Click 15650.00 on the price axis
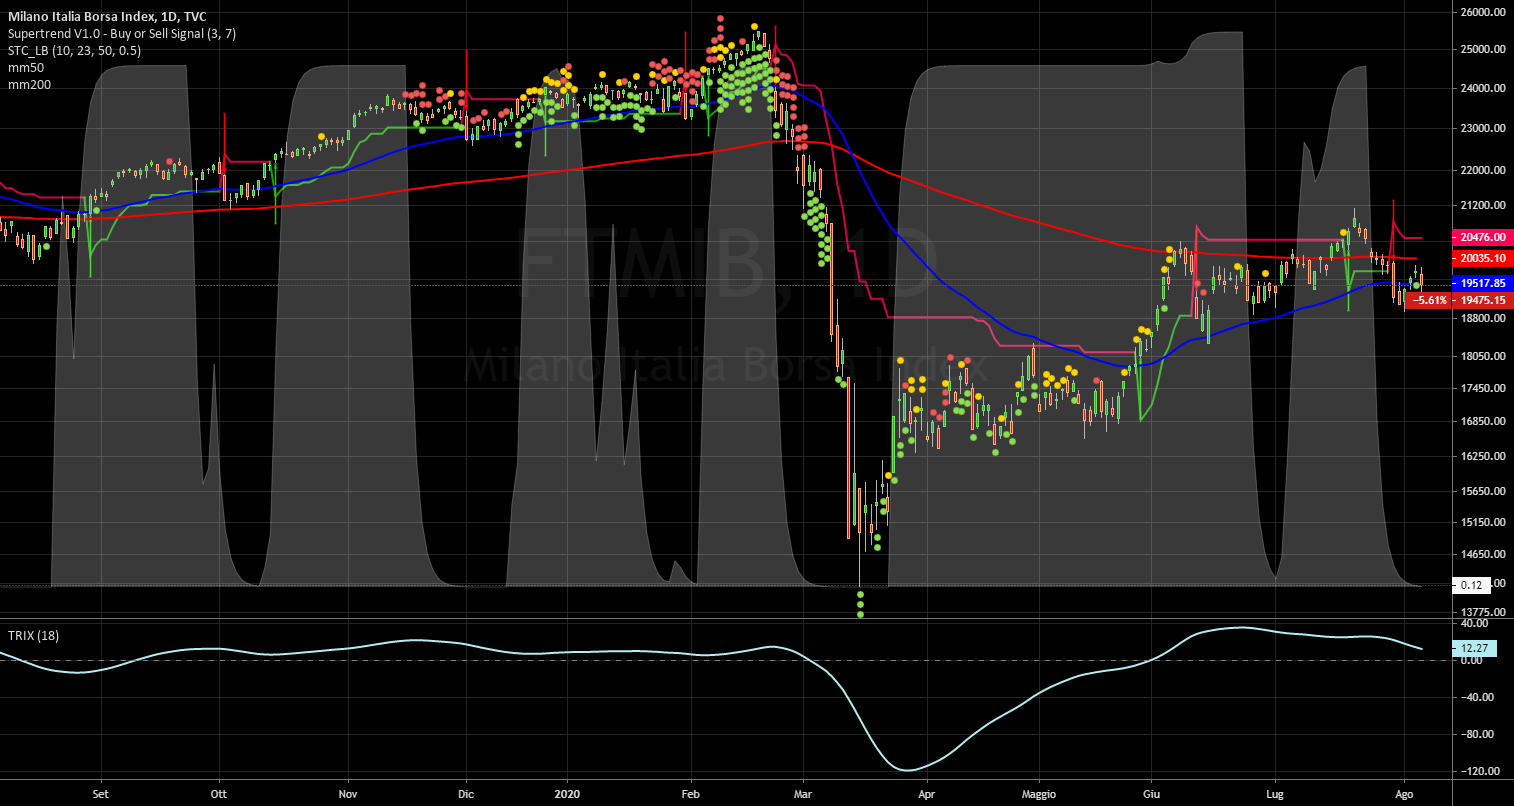The height and width of the screenshot is (806, 1514). tap(1483, 491)
